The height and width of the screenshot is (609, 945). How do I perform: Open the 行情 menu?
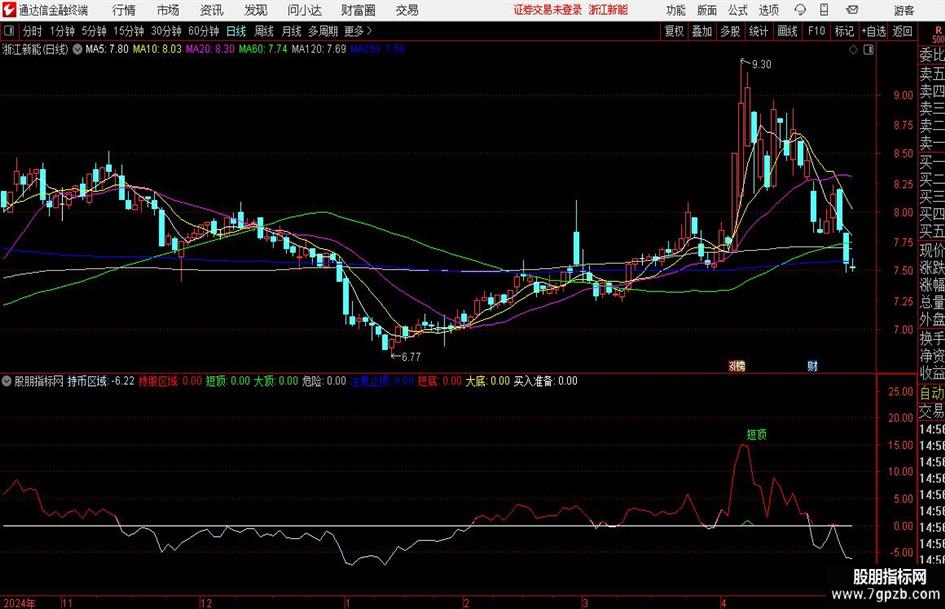(124, 10)
